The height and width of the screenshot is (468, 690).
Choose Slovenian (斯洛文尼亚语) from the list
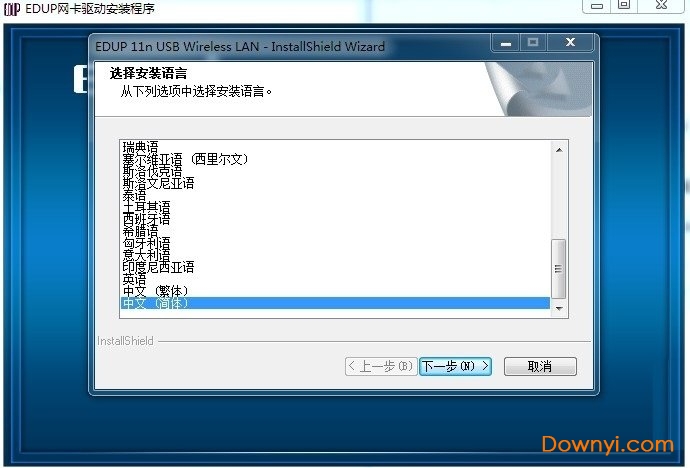(158, 183)
